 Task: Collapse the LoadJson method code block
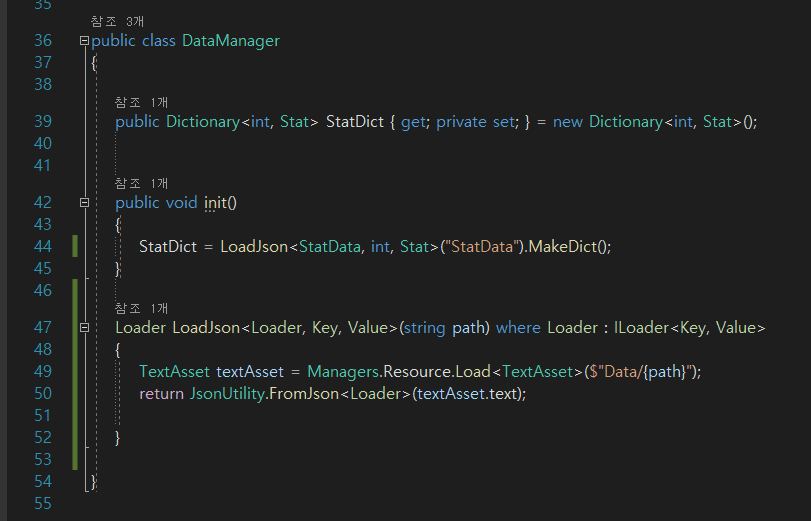click(x=84, y=328)
